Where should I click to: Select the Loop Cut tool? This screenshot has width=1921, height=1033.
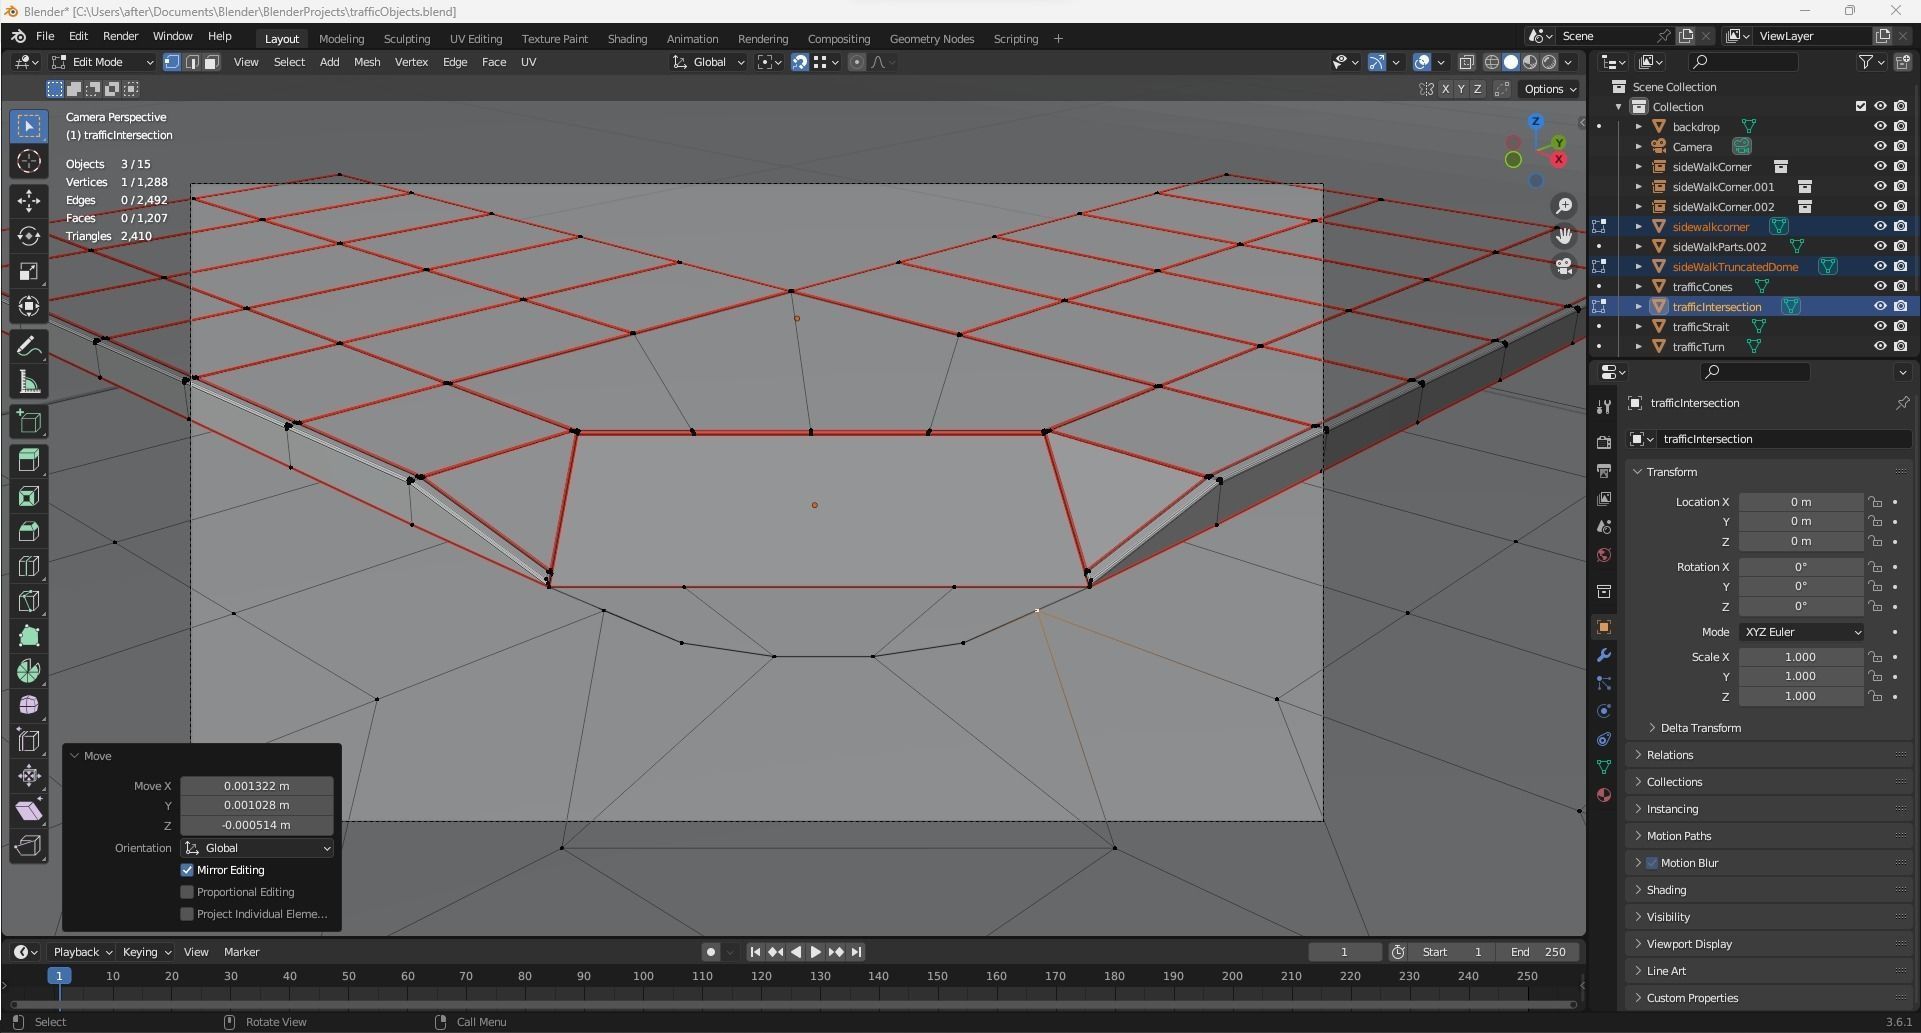tap(29, 566)
